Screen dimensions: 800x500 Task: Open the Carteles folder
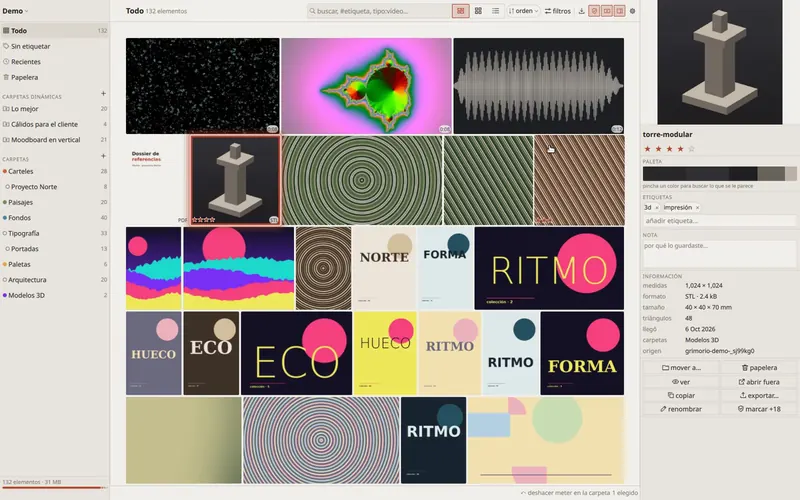tap(54, 171)
